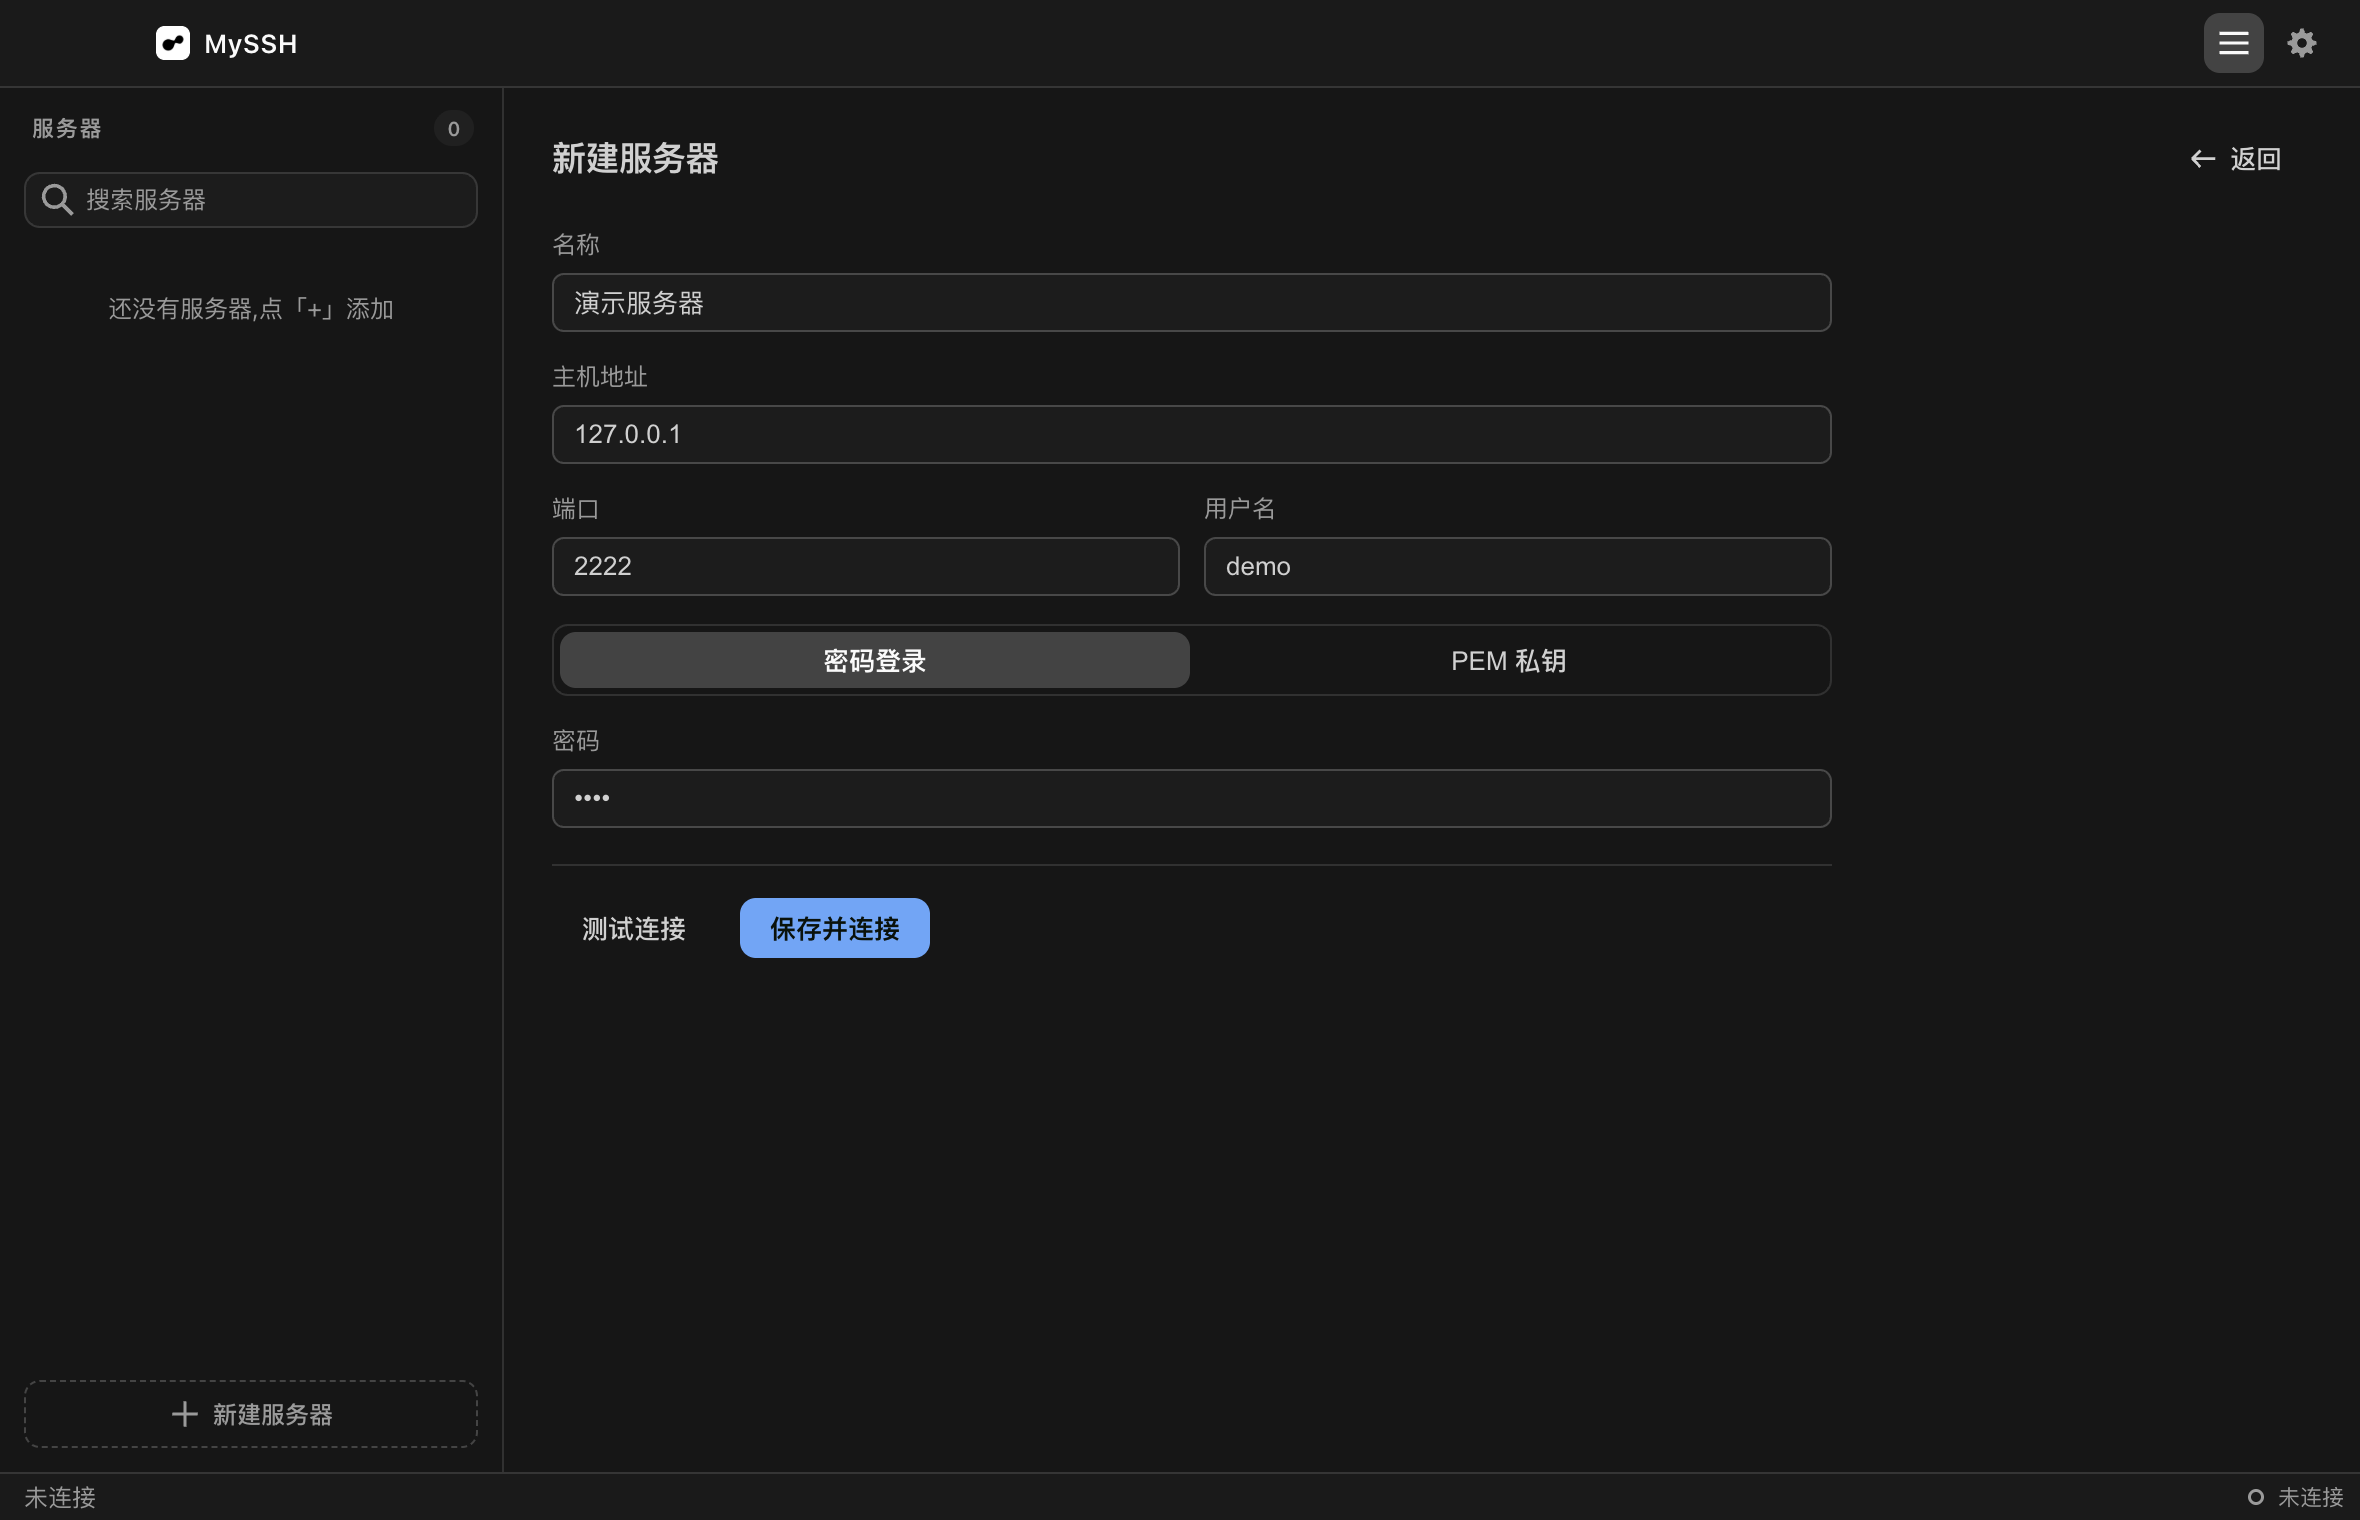
Task: Toggle the sidebar hamburger menu button
Action: [x=2233, y=43]
